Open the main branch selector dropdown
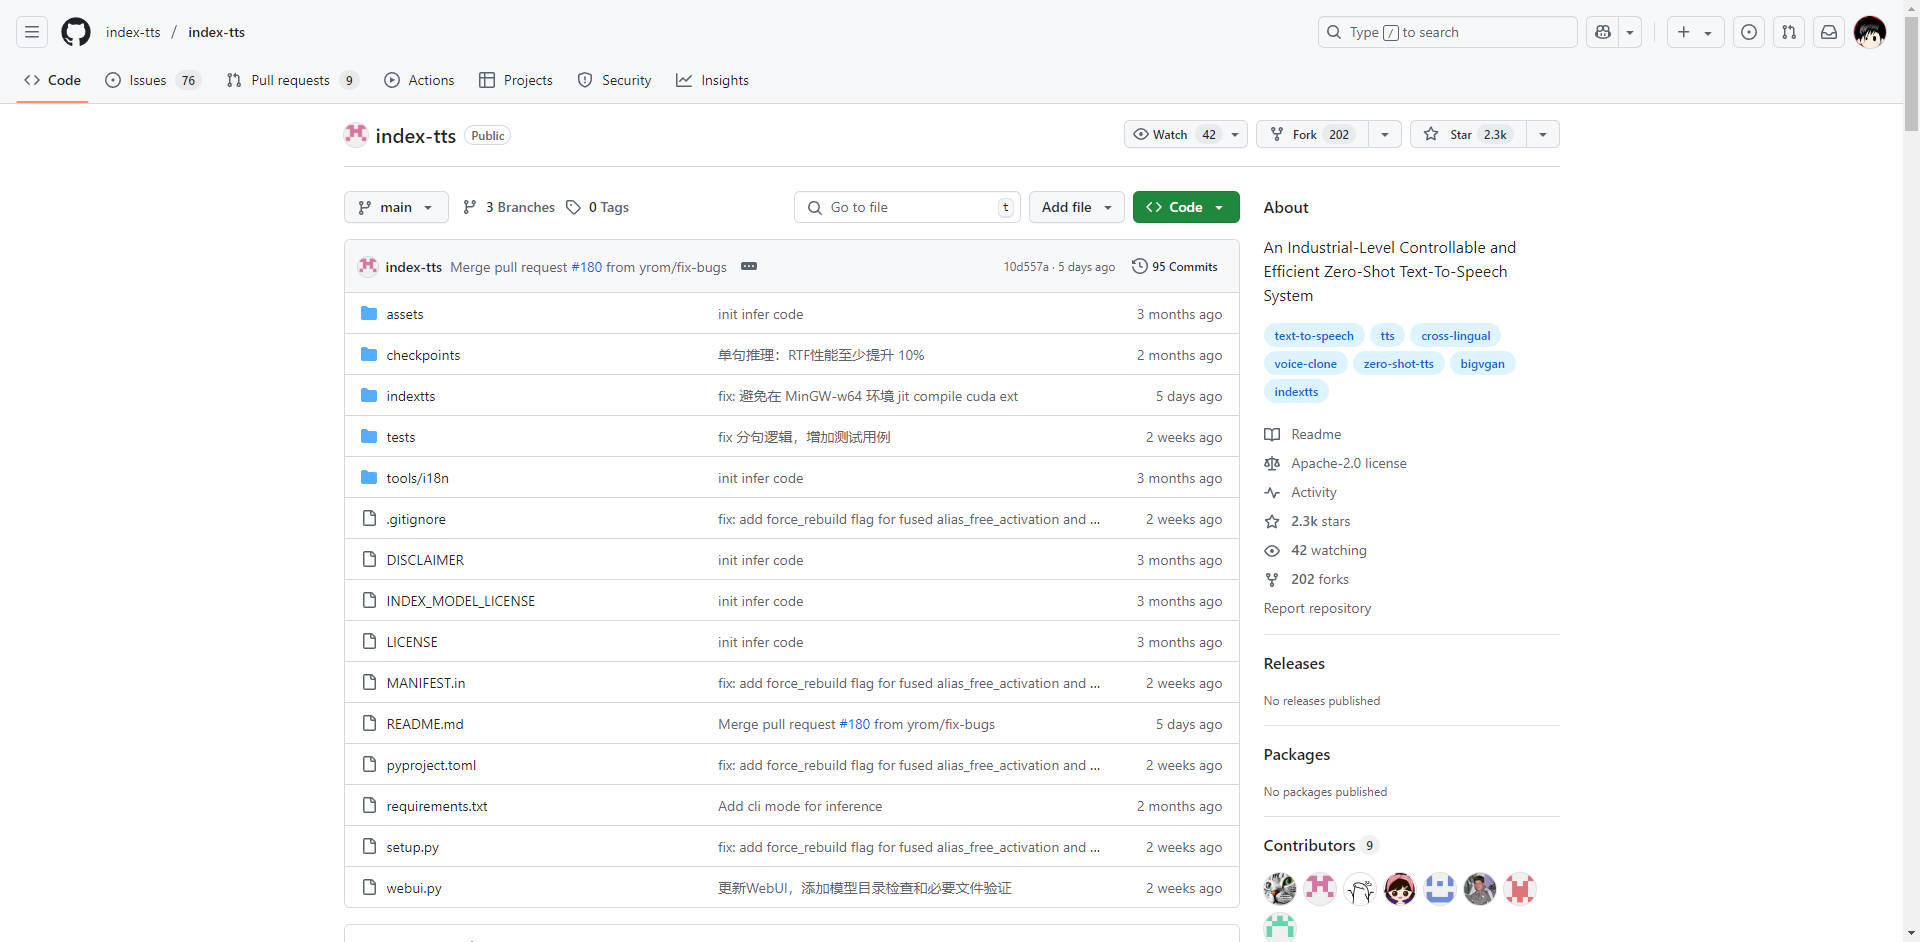Image resolution: width=1920 pixels, height=942 pixels. click(x=396, y=207)
